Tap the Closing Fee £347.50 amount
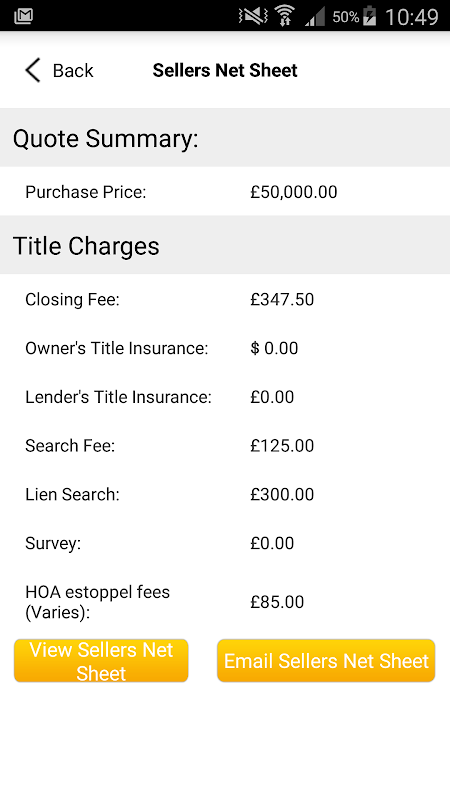This screenshot has height=800, width=450. click(x=282, y=299)
